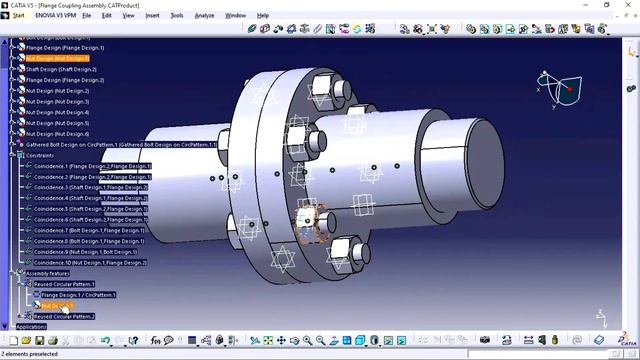
Task: Select Coincidence.1 constraint in tree
Action: tap(93, 166)
